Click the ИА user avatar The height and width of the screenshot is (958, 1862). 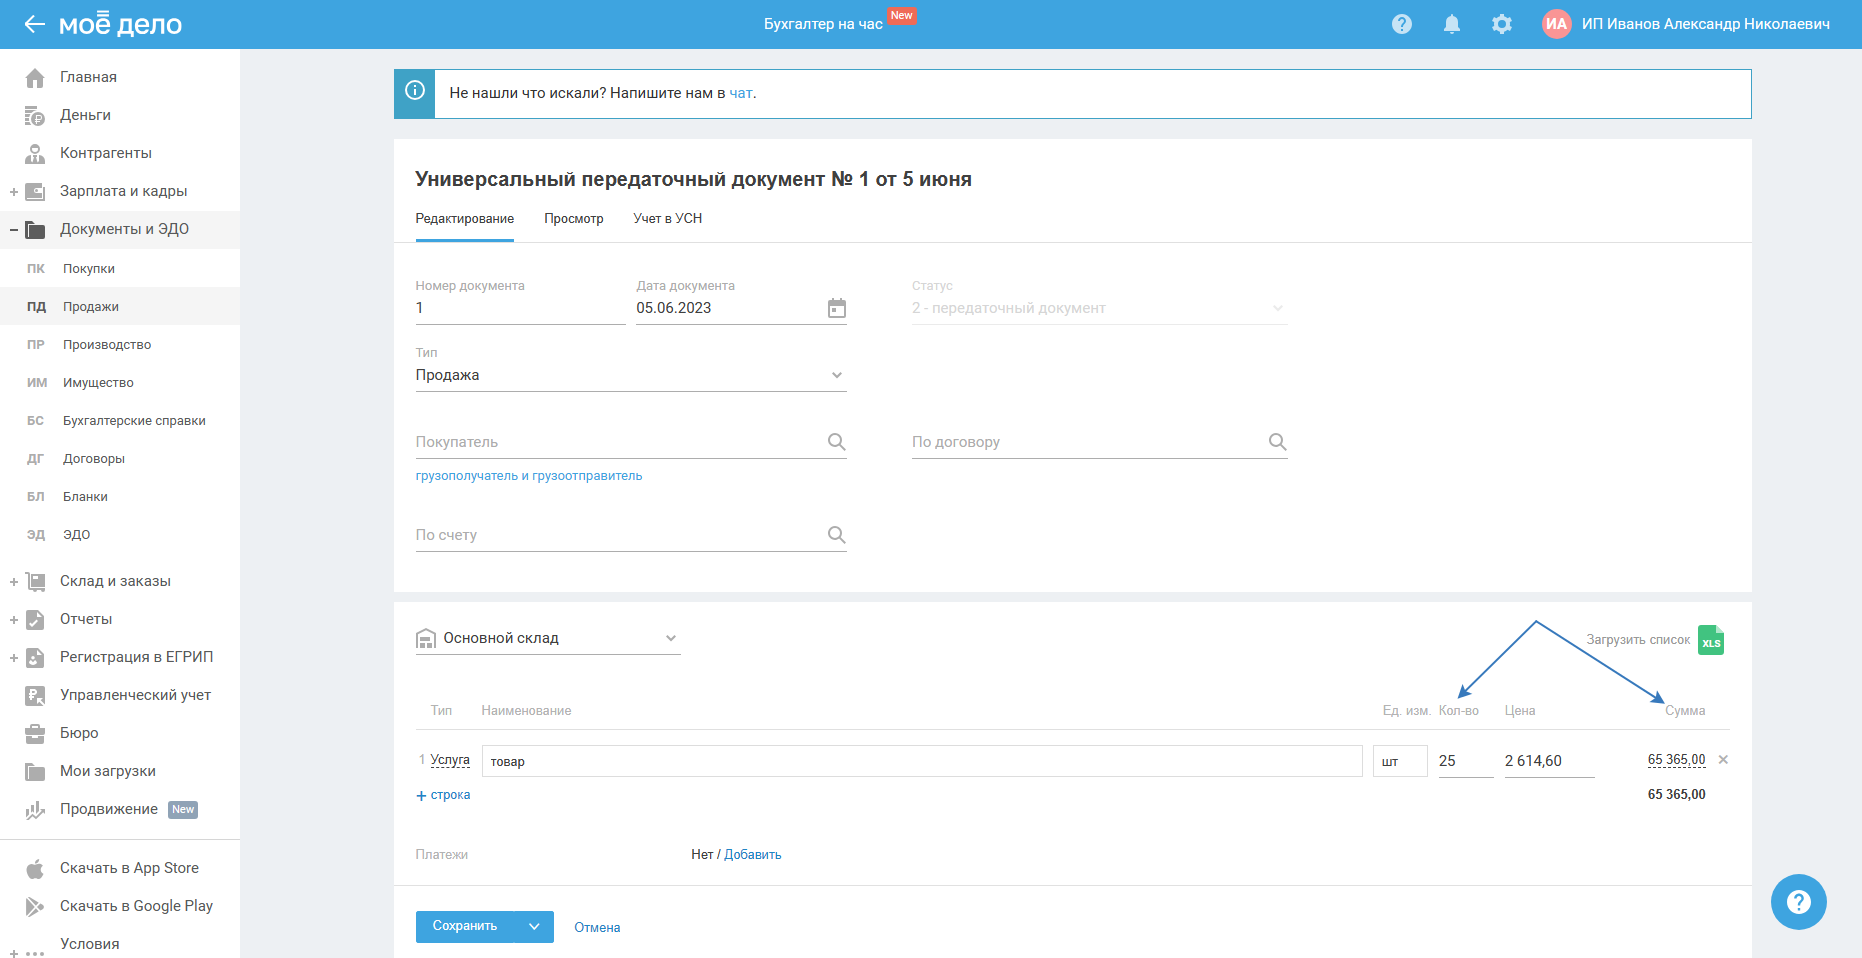(x=1556, y=24)
